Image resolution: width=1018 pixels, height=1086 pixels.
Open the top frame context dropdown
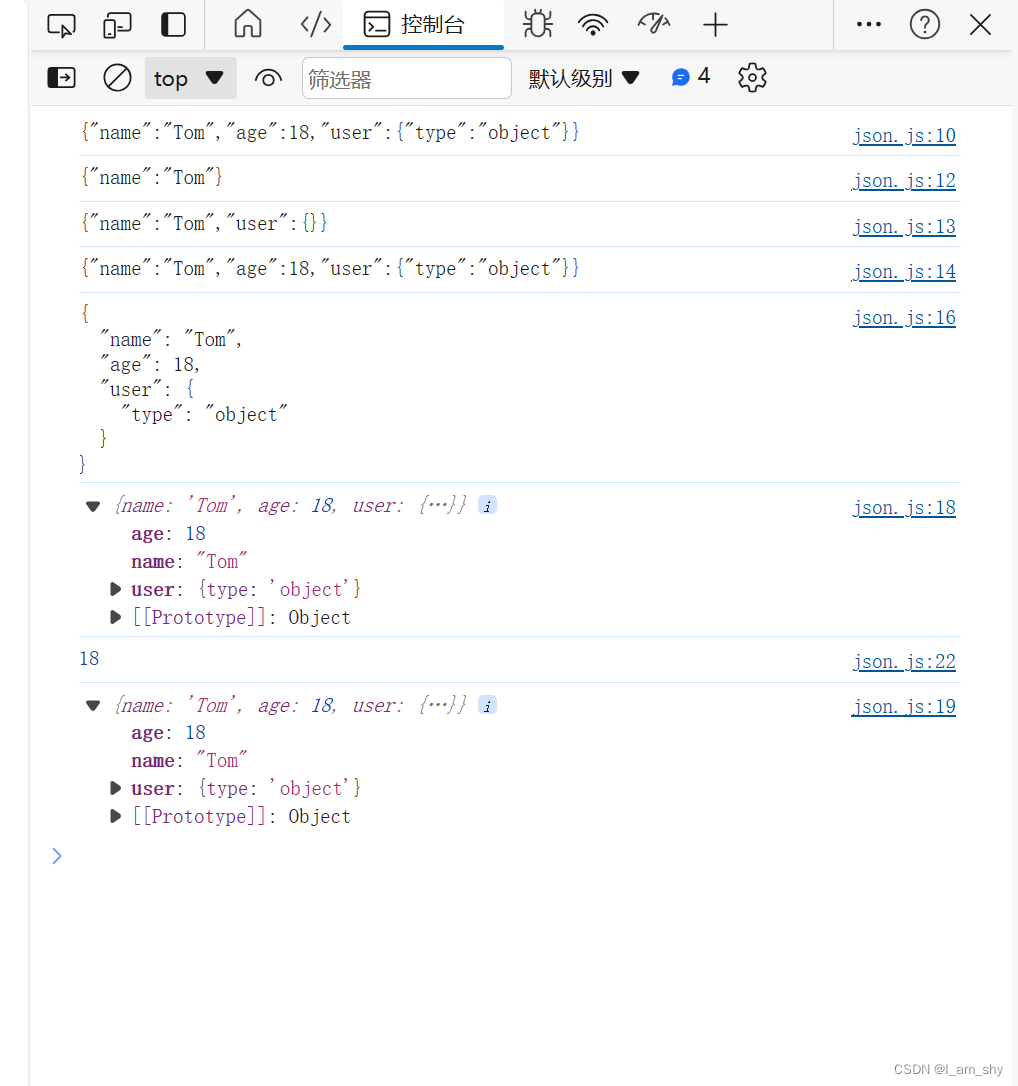pos(191,77)
